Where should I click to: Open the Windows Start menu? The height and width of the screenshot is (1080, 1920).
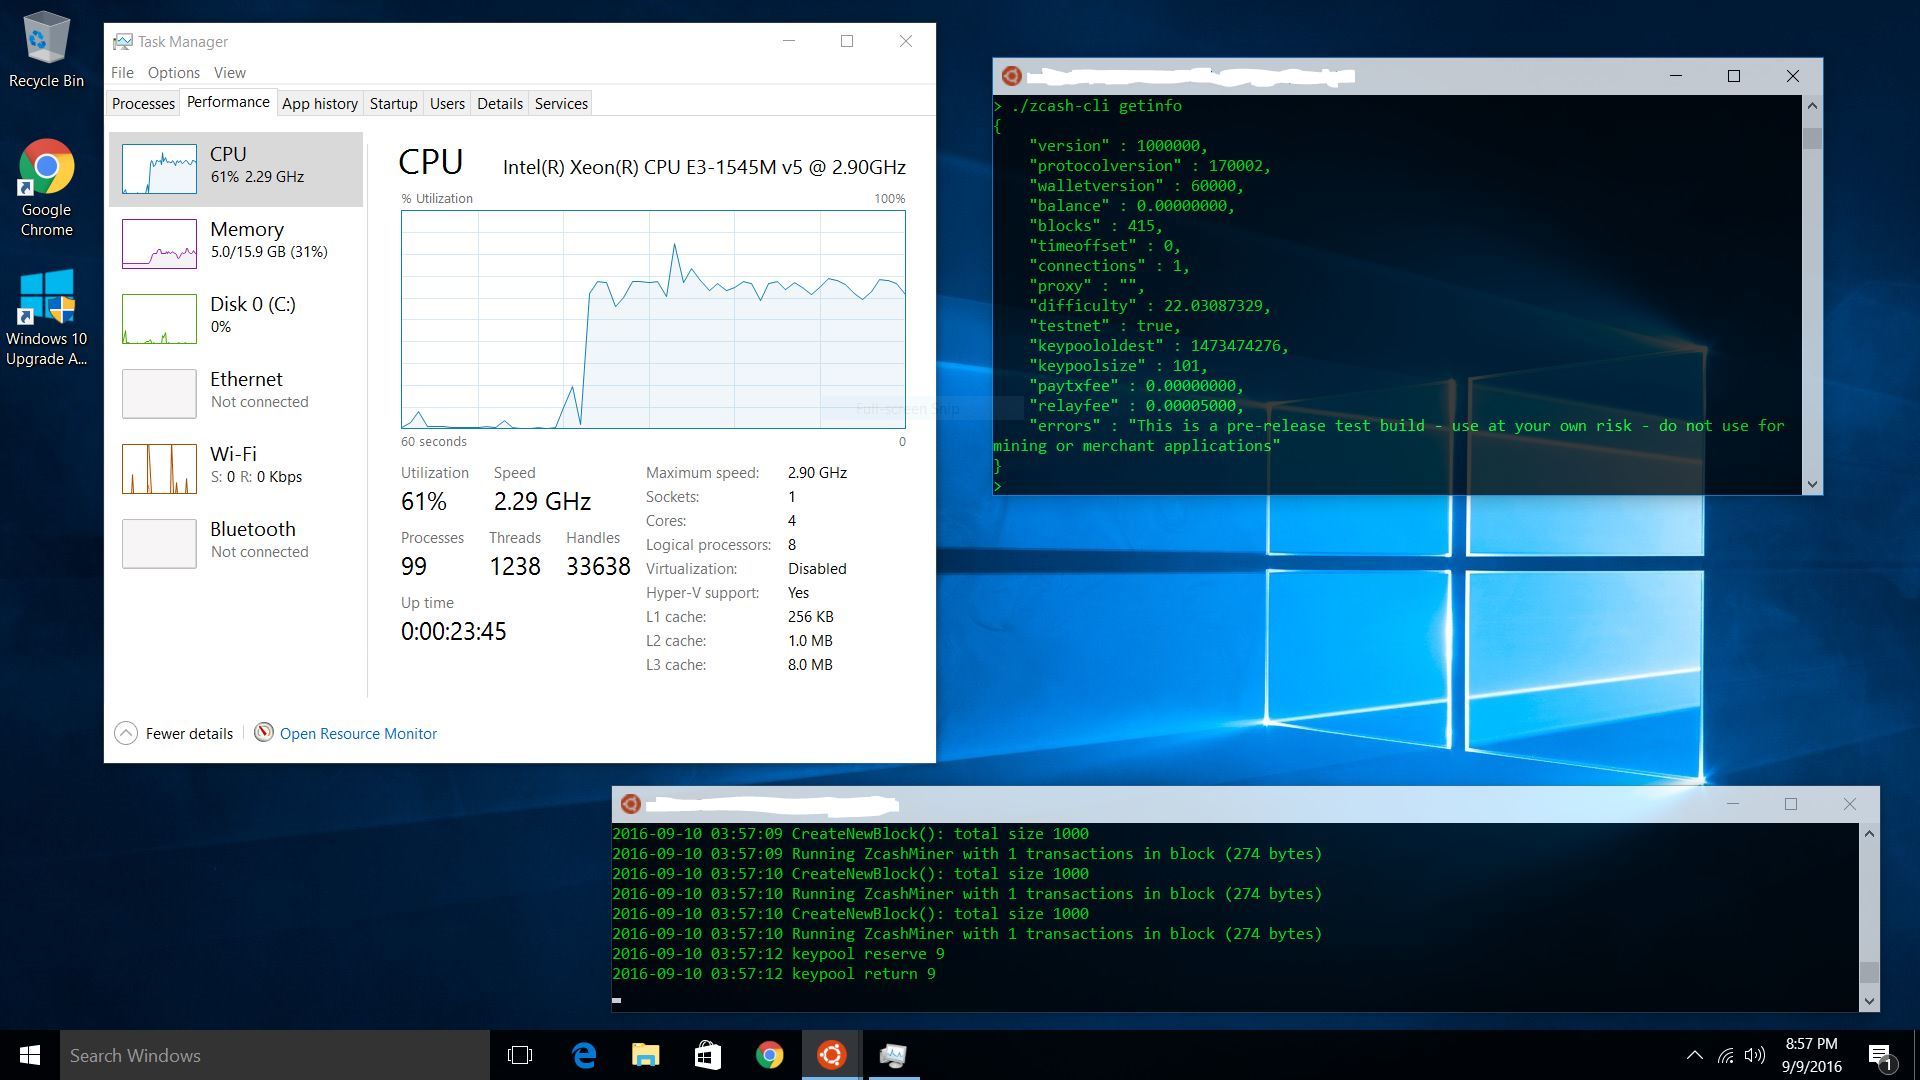tap(30, 1055)
